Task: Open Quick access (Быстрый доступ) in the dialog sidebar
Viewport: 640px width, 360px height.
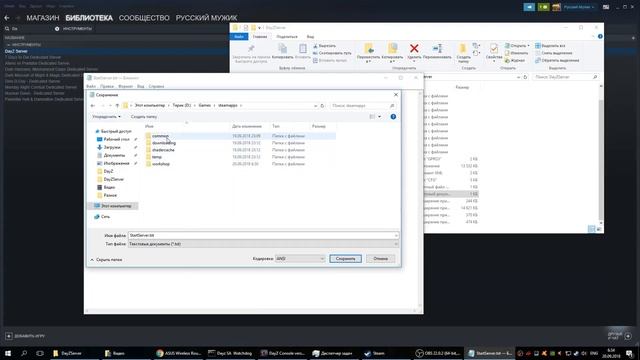Action: [x=116, y=131]
